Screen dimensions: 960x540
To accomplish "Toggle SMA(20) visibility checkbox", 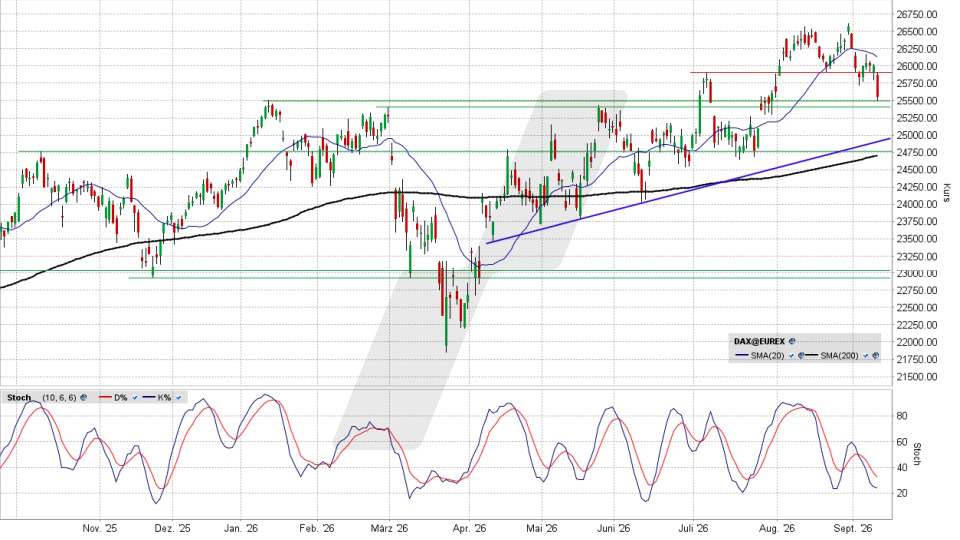I will [x=792, y=356].
